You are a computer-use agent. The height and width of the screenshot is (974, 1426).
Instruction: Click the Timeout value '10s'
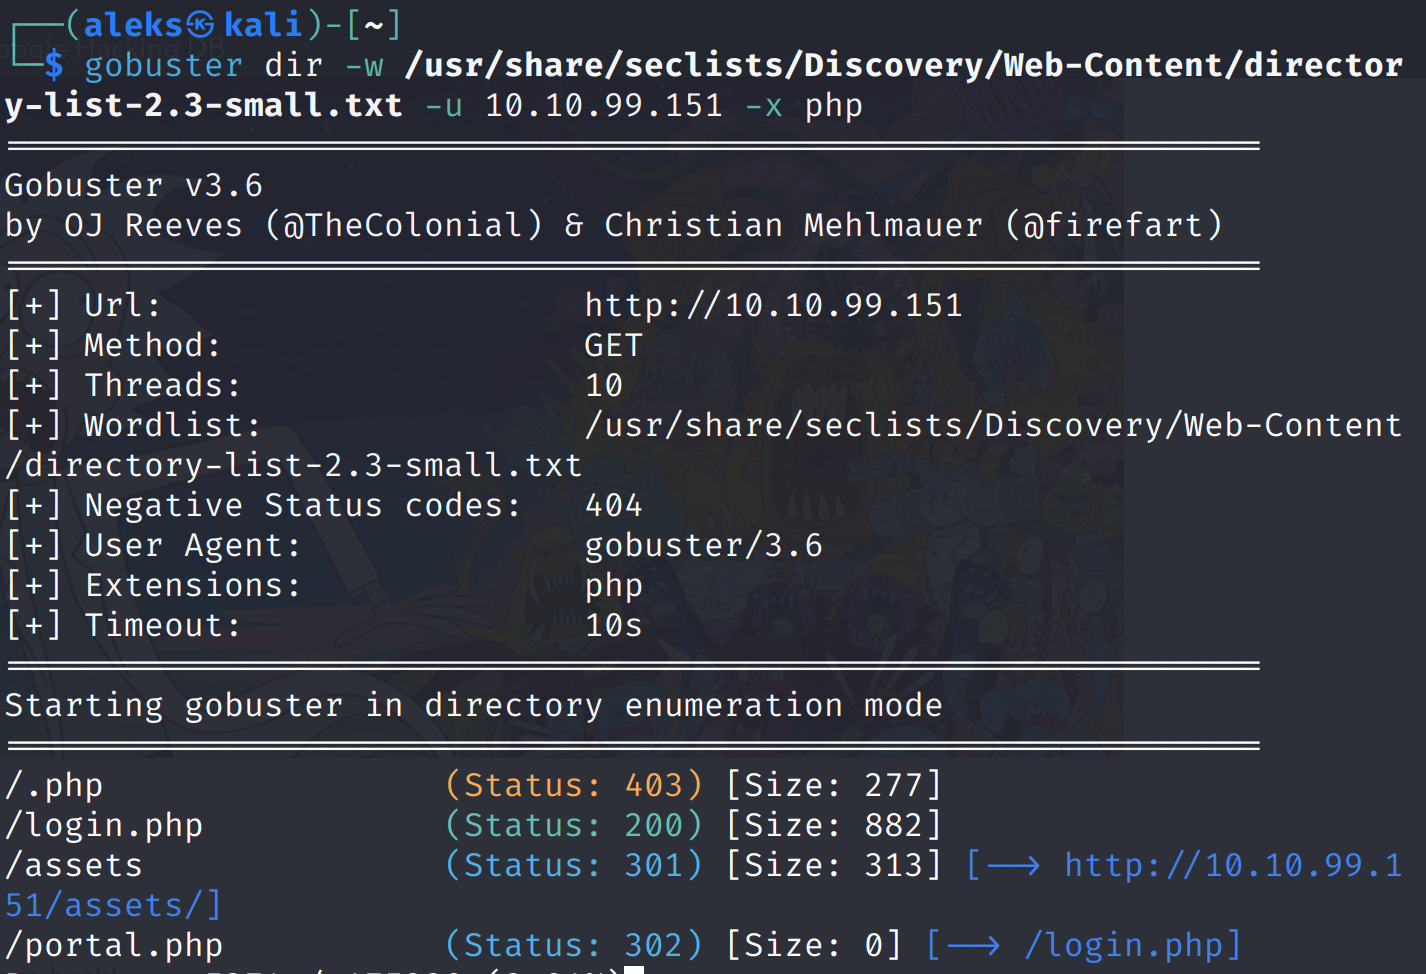pos(614,625)
